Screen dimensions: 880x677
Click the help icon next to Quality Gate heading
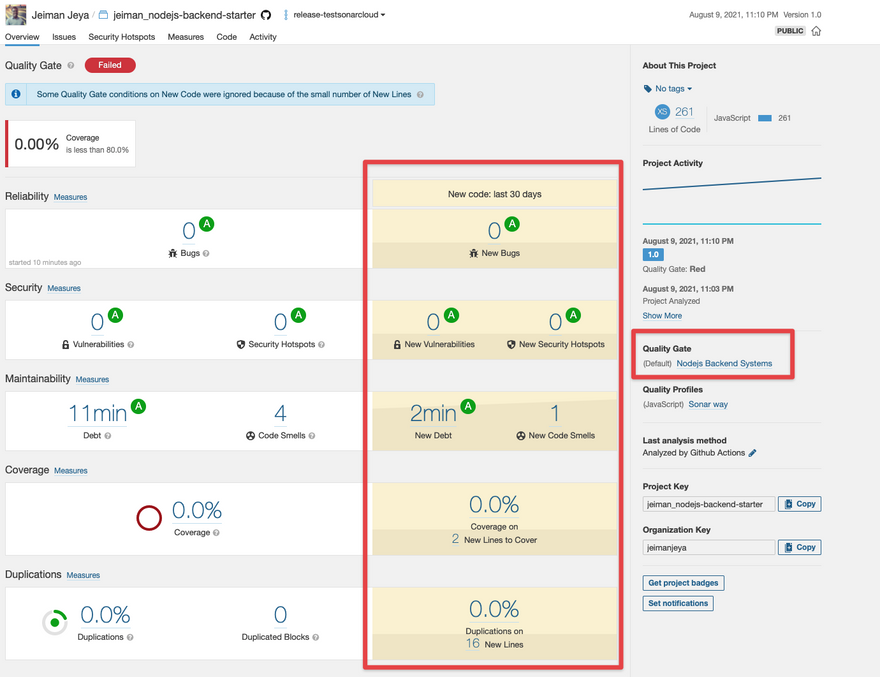(x=71, y=66)
